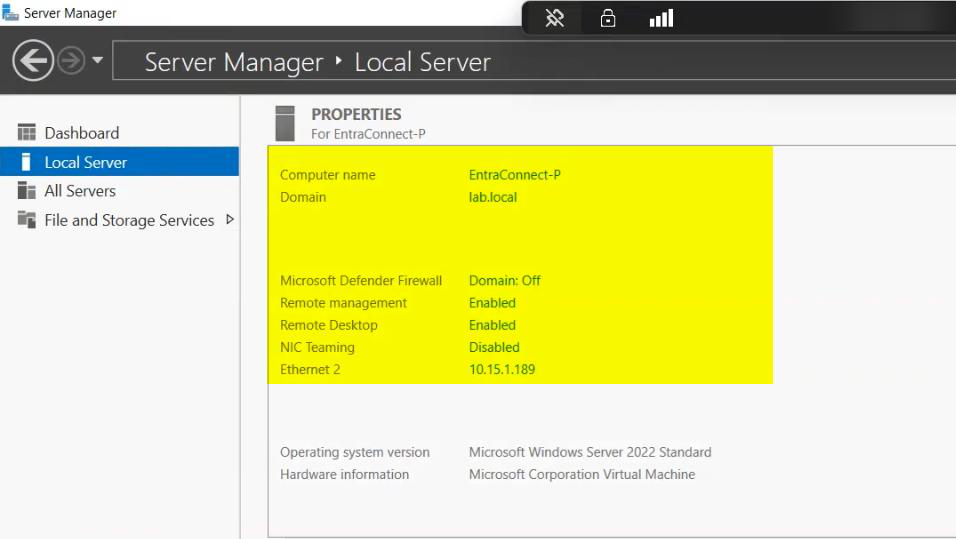
Task: Open the navigation history dropdown arrow
Action: click(98, 60)
